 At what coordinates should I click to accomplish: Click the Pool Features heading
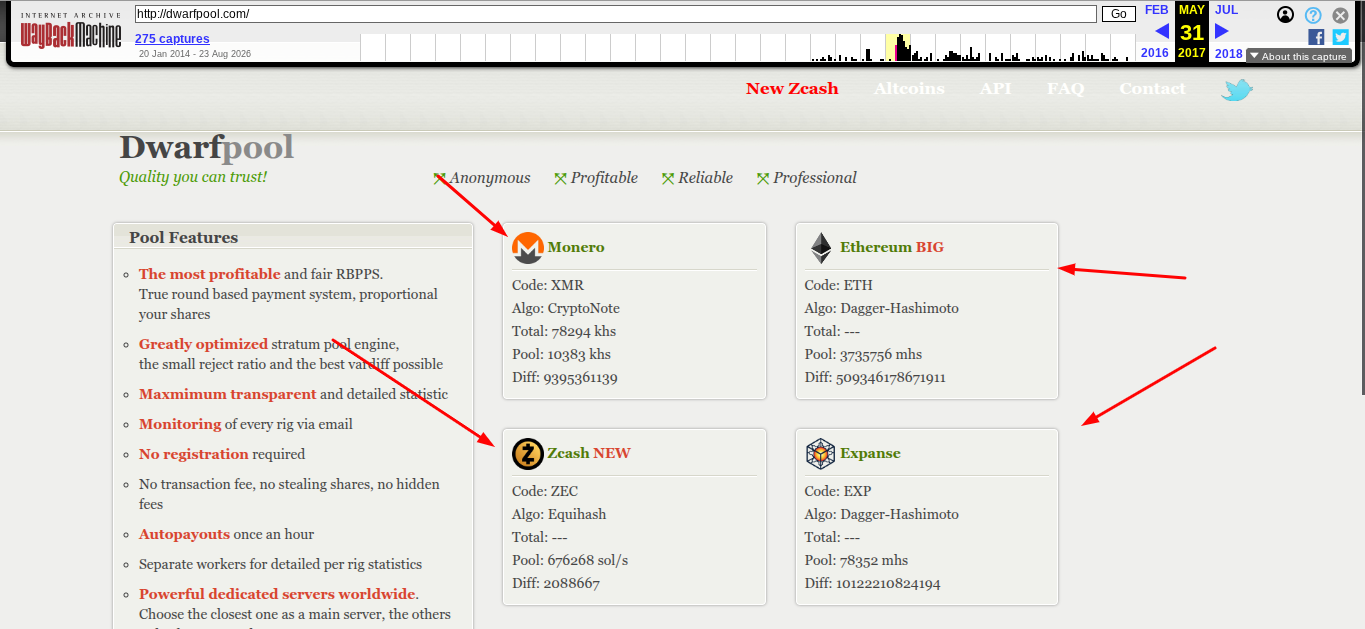pos(183,238)
